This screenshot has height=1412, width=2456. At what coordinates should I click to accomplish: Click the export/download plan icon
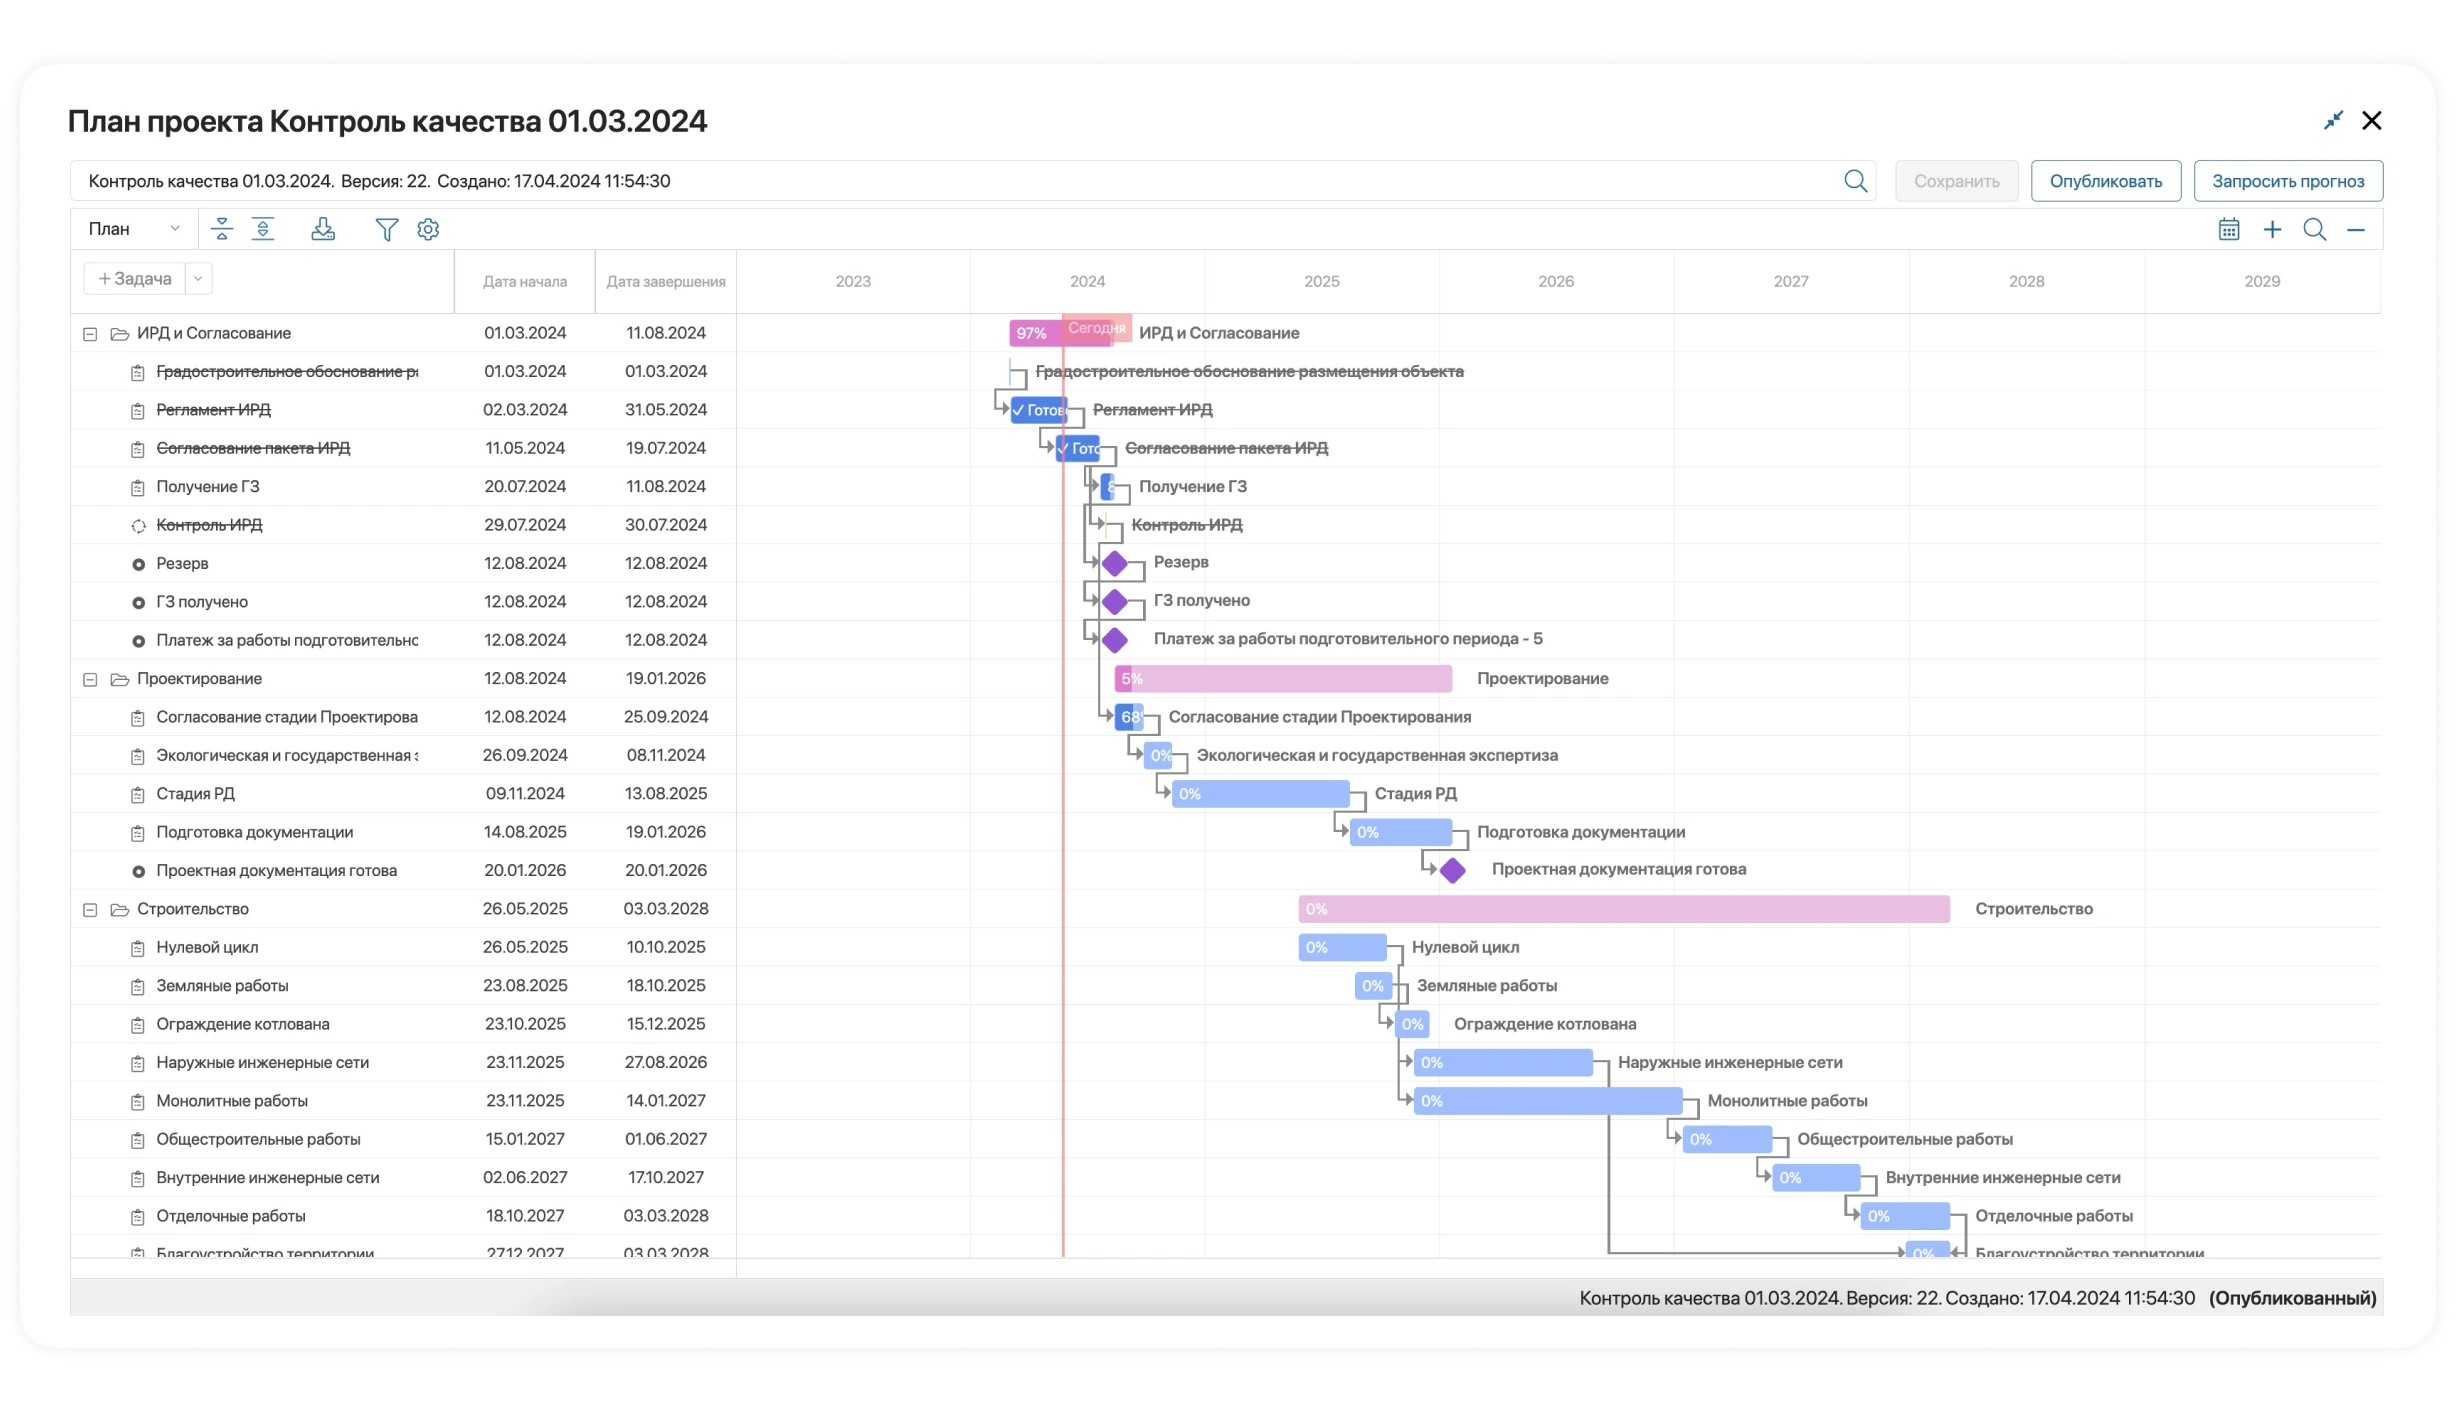(323, 229)
